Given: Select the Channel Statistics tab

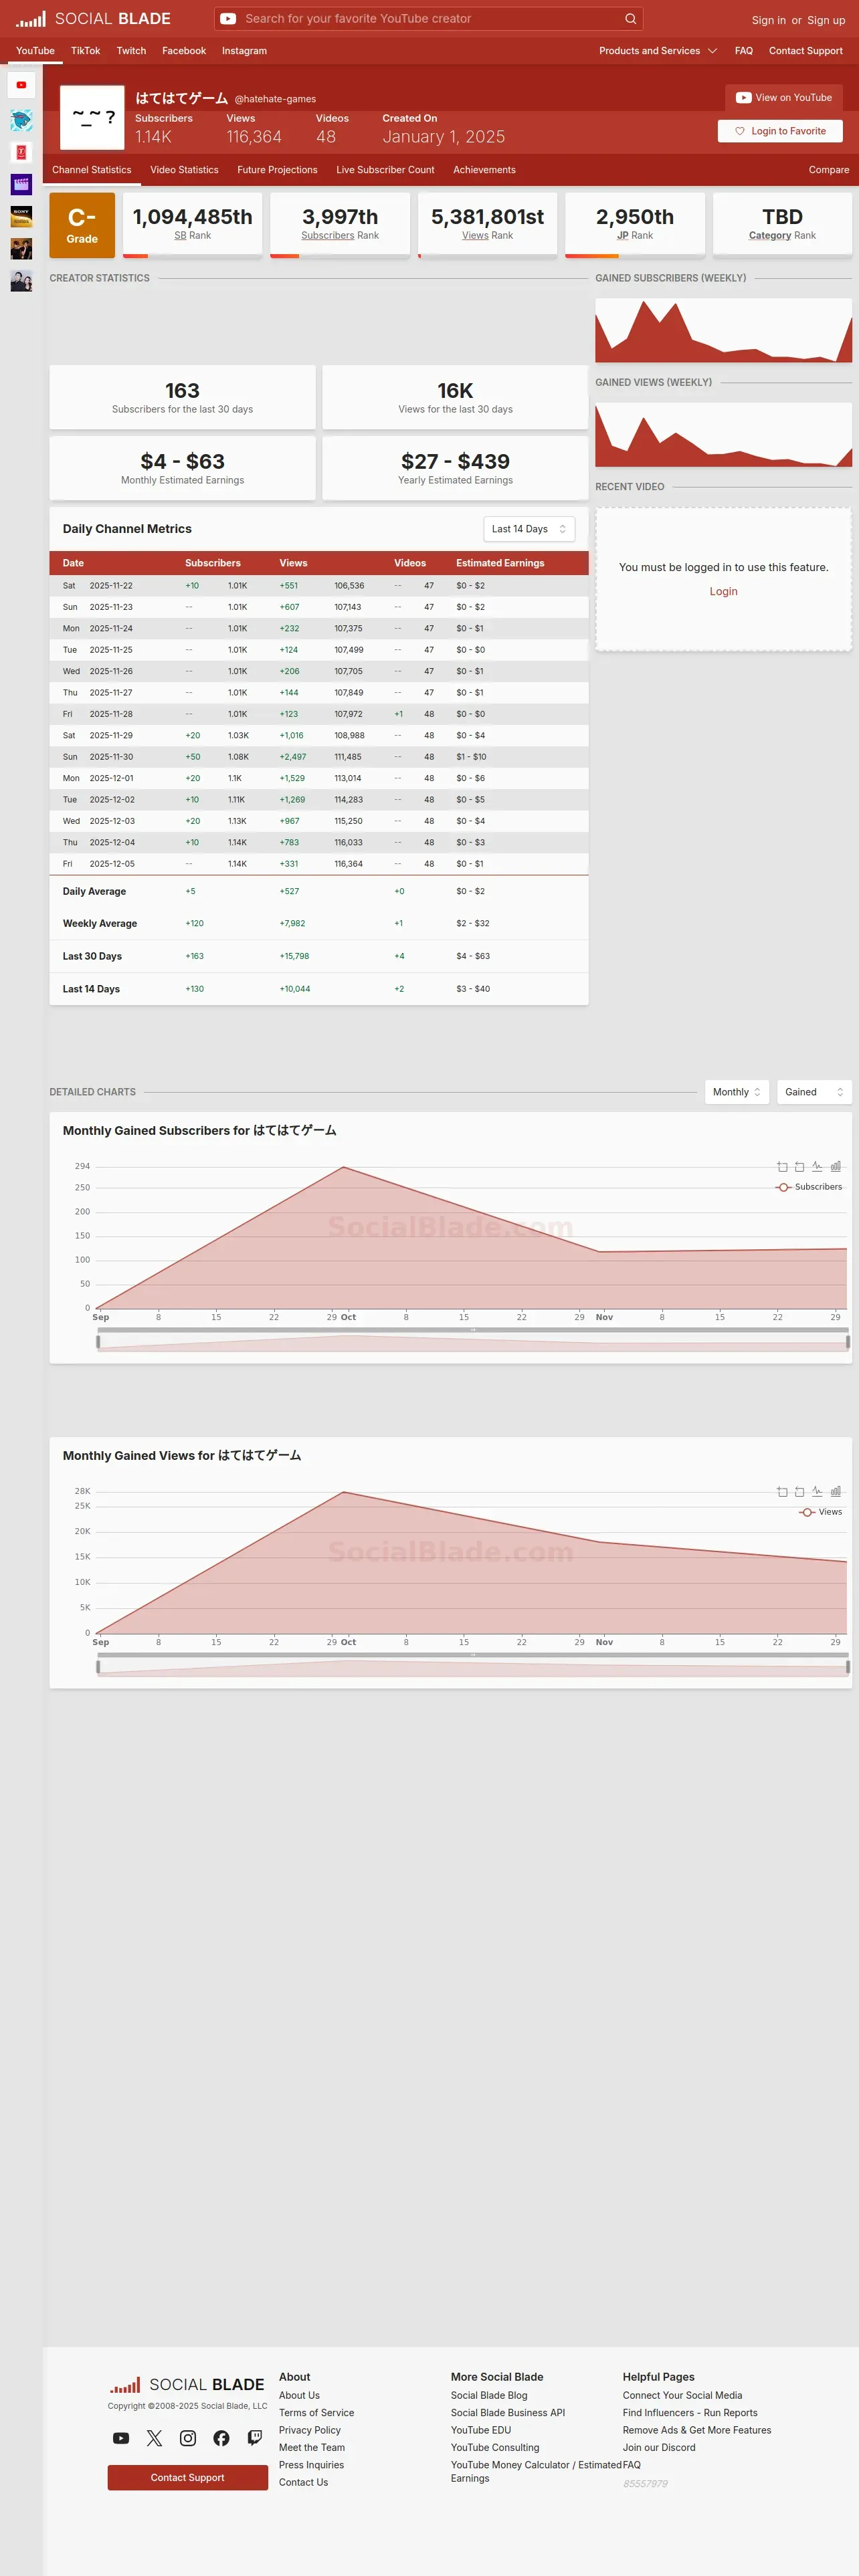Looking at the screenshot, I should pos(91,170).
